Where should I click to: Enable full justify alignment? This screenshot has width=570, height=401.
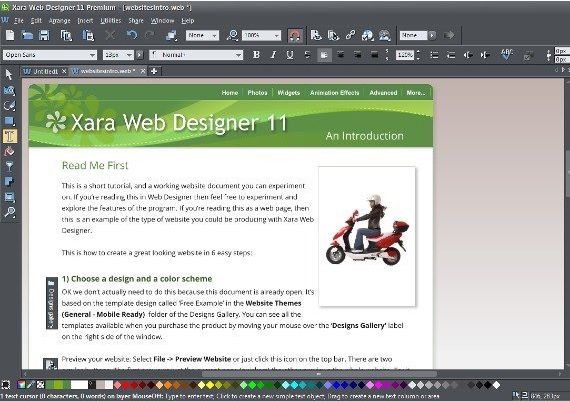pyautogui.click(x=374, y=55)
